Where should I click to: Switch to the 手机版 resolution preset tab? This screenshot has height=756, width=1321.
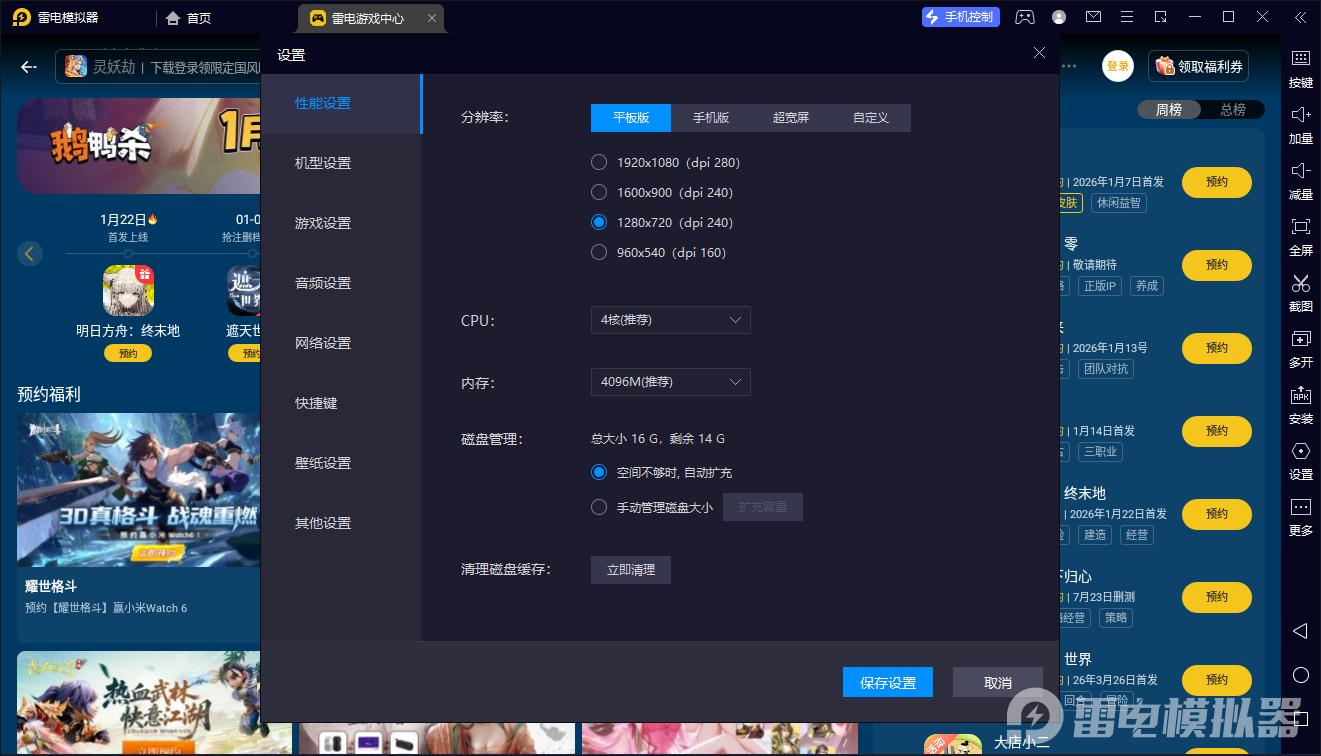tap(710, 117)
